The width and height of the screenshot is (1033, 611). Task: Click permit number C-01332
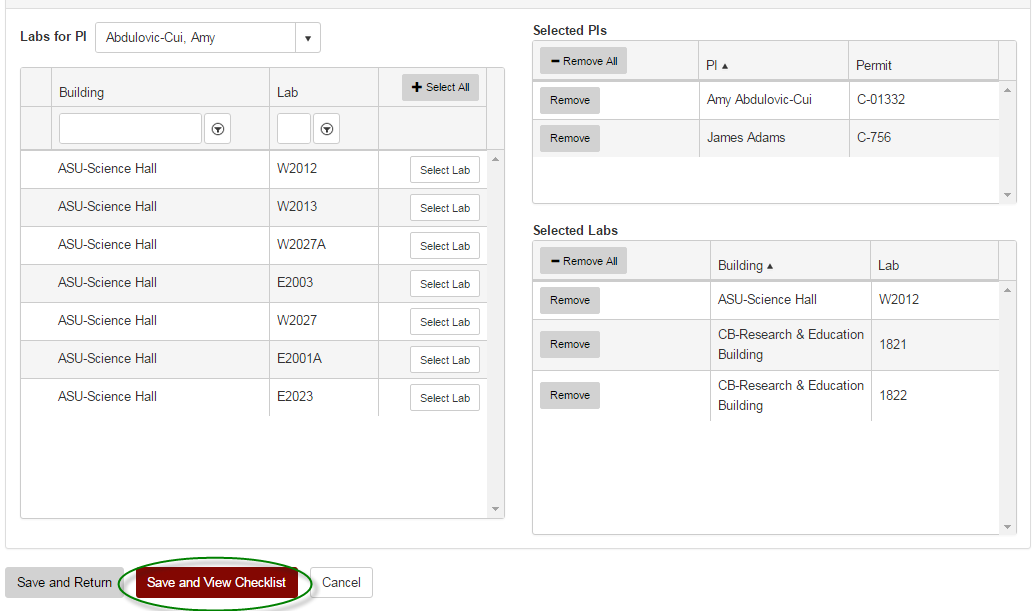click(881, 100)
